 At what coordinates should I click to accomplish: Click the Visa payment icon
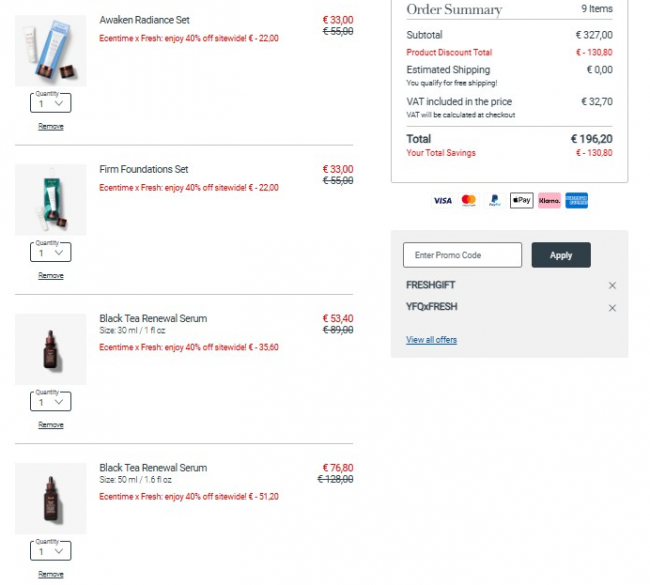coord(442,201)
